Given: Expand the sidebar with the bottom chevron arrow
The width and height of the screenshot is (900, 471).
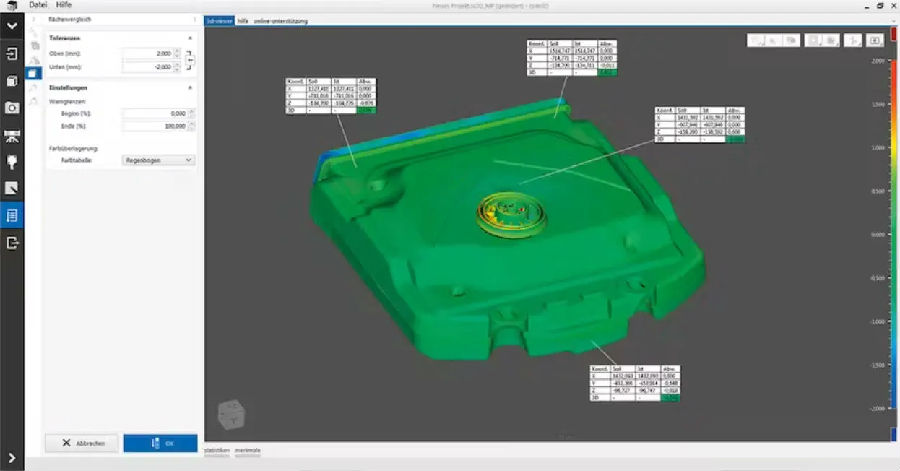Looking at the screenshot, I should 11,458.
